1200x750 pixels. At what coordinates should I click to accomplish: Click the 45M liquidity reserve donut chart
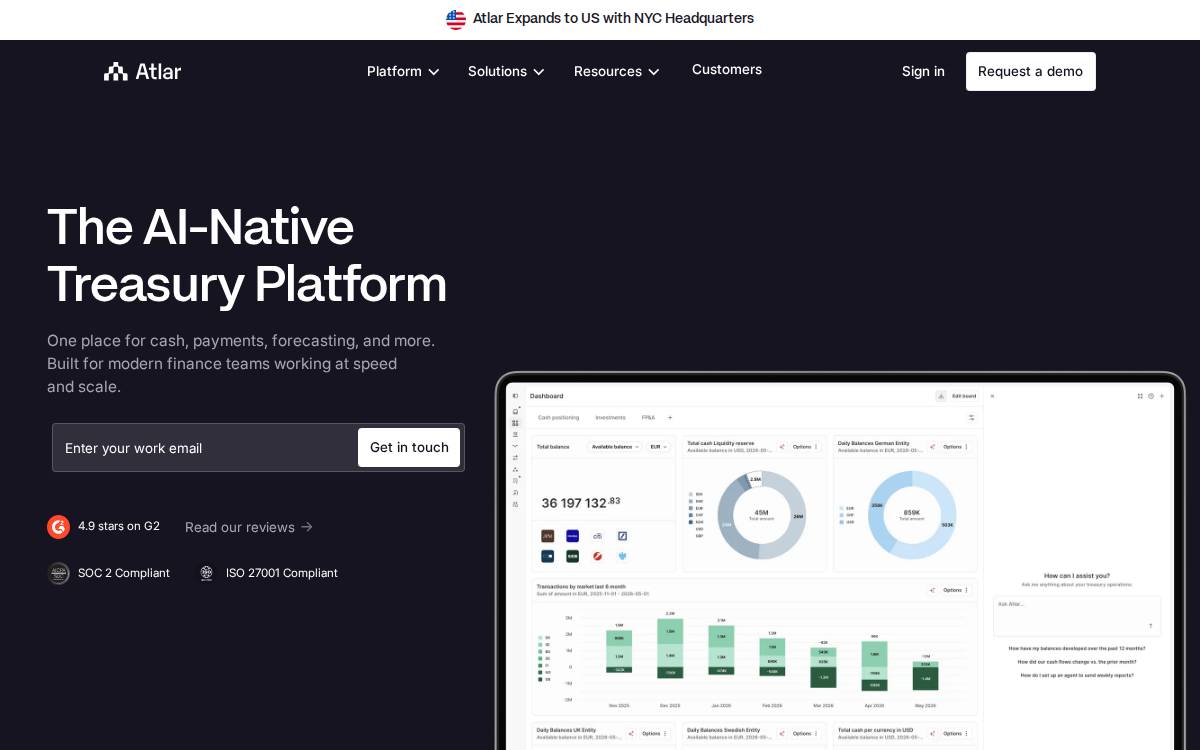click(x=762, y=514)
